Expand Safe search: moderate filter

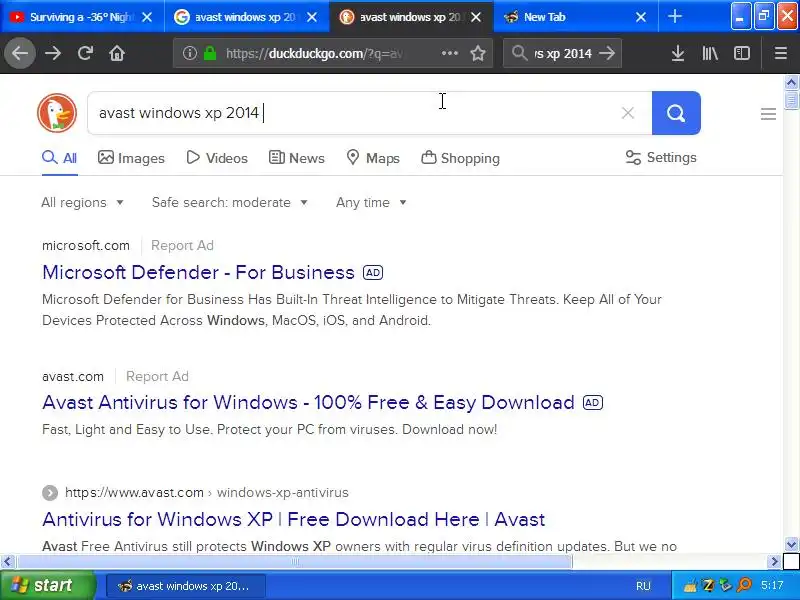pos(230,203)
